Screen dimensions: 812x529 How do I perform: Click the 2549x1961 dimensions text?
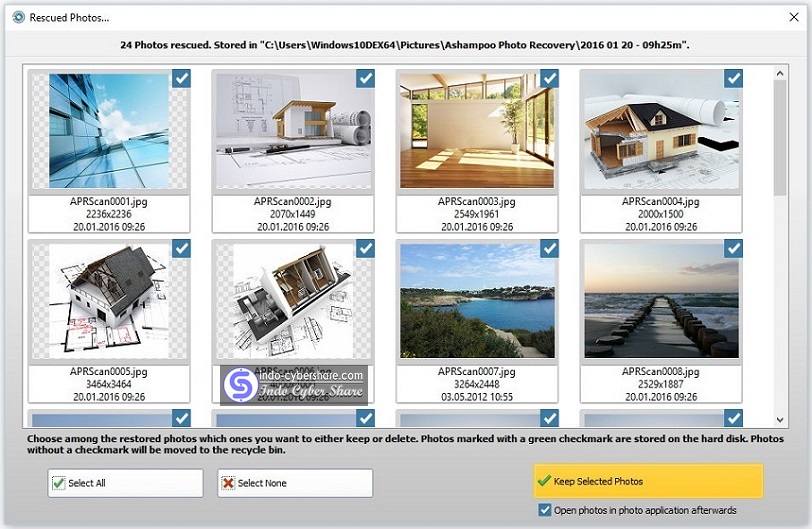(476, 214)
